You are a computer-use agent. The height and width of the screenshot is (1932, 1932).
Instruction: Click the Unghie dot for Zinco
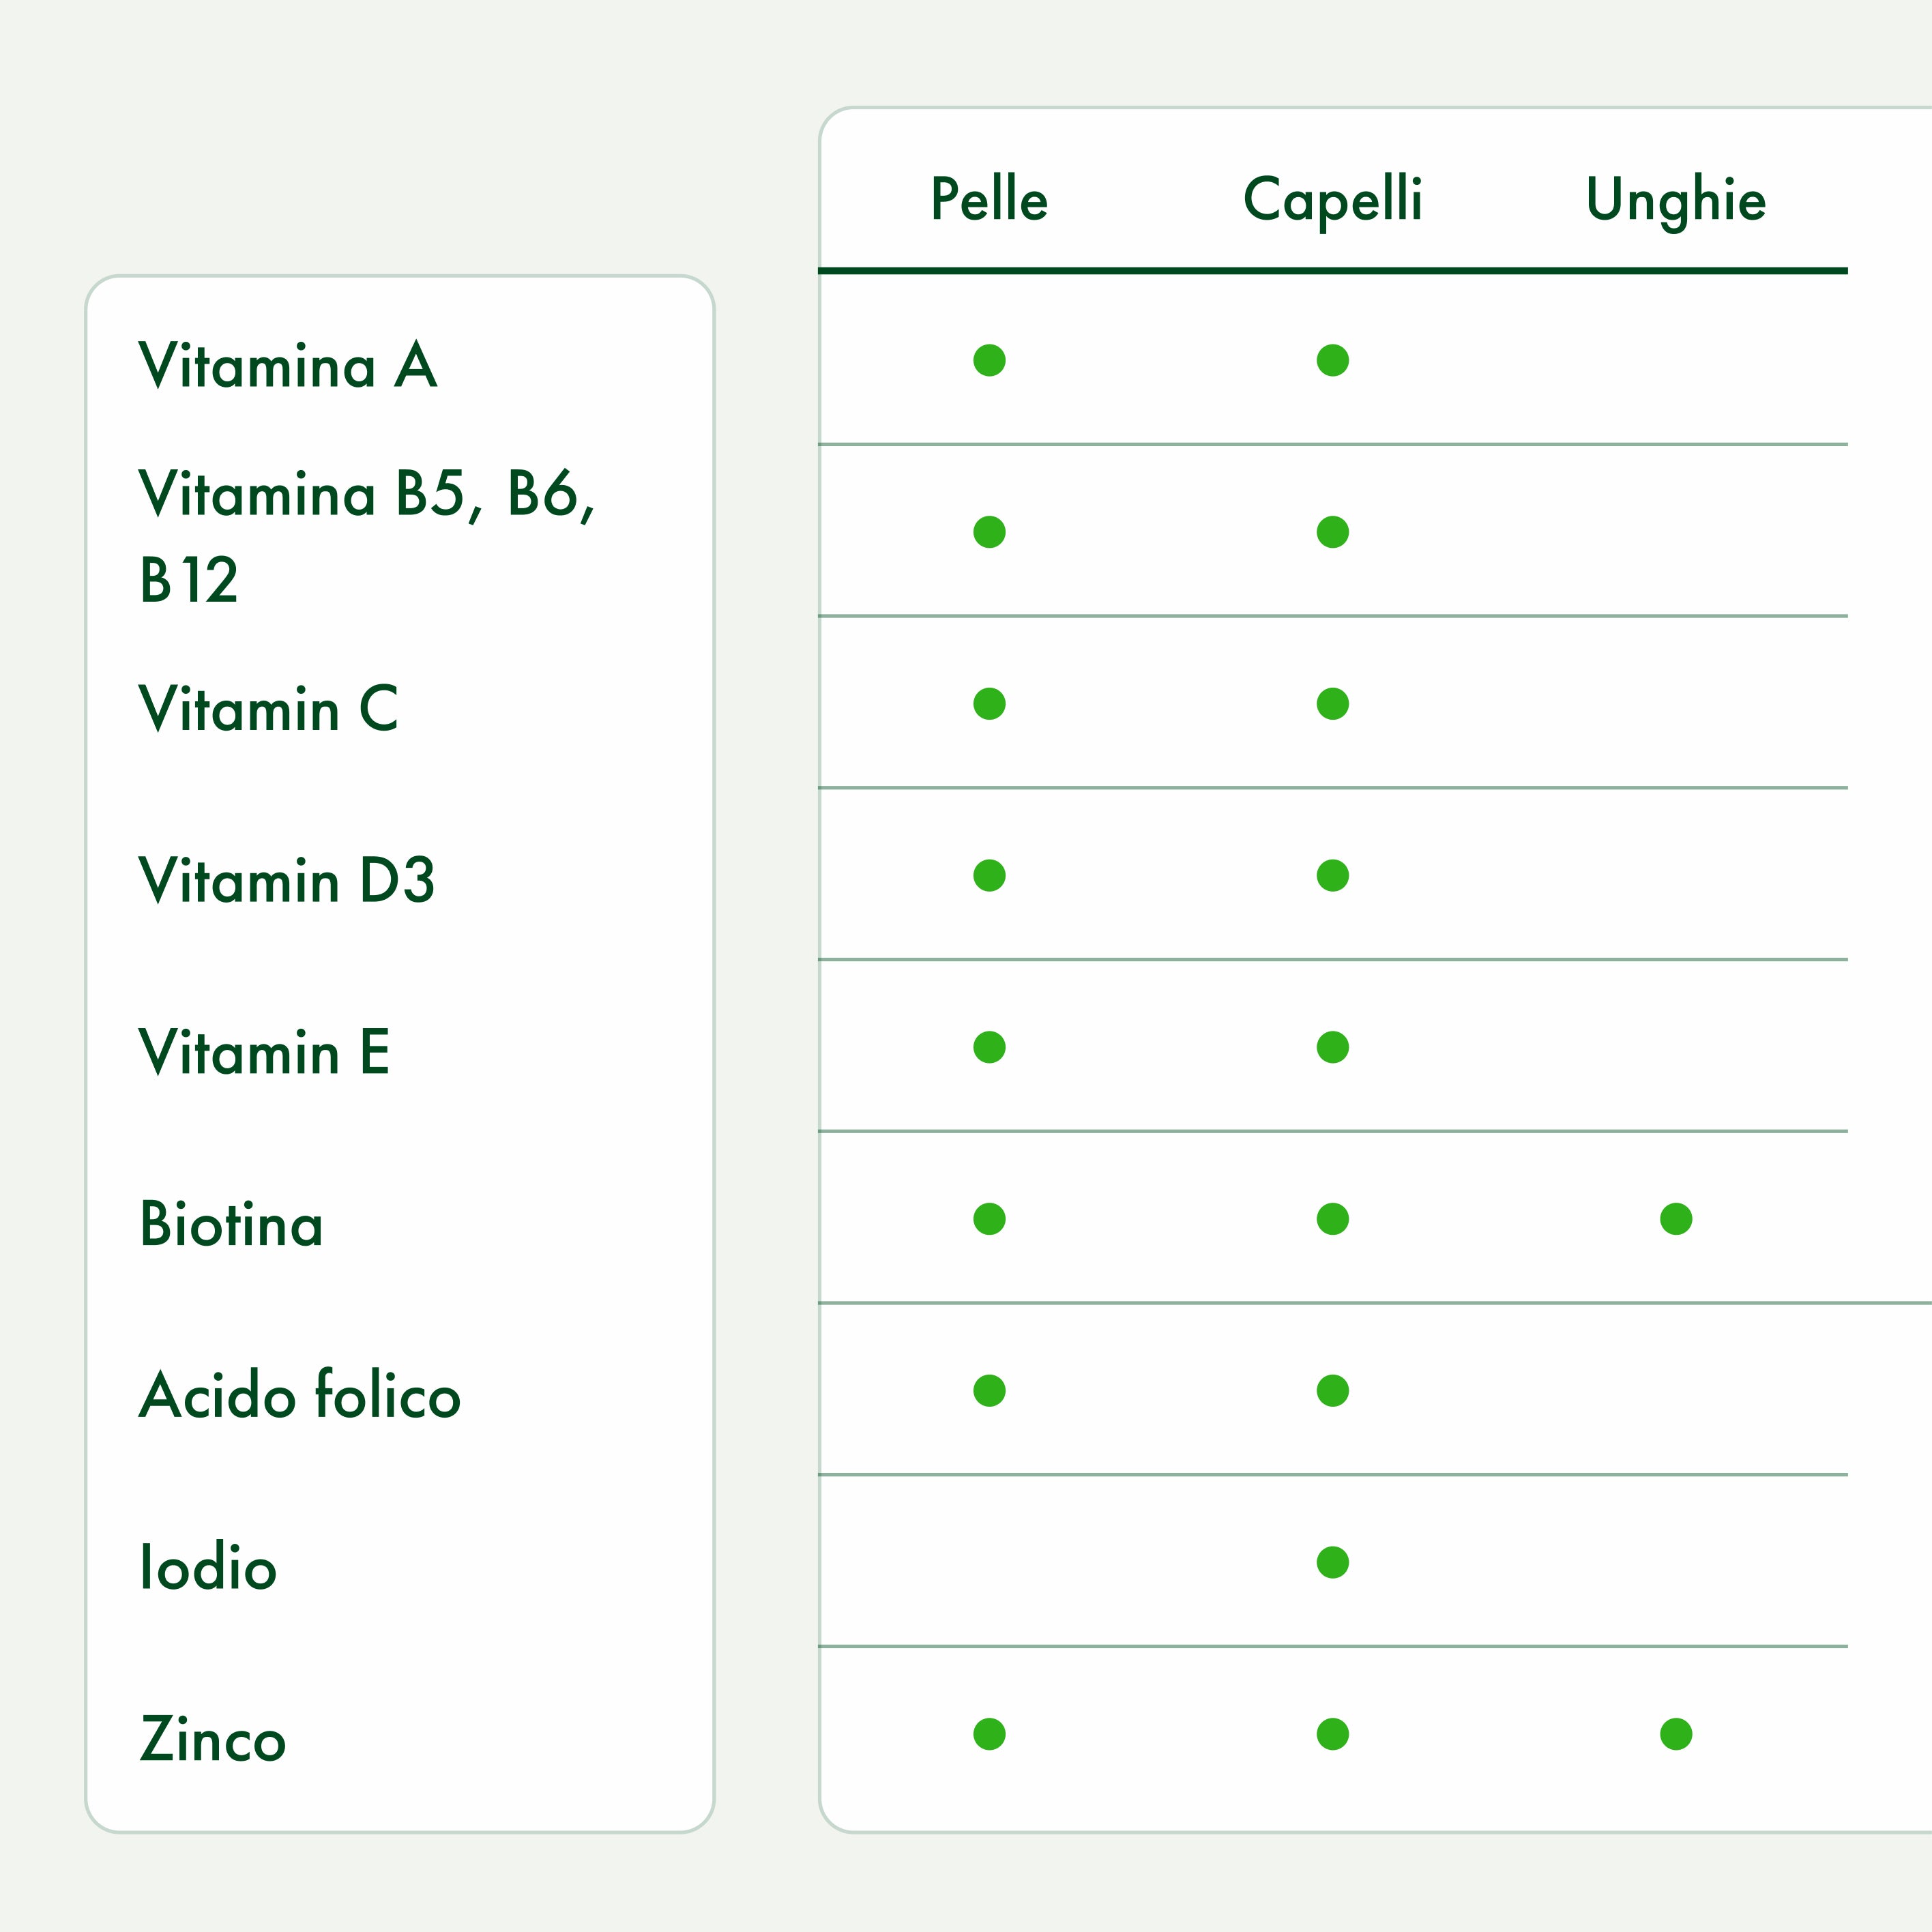pos(1676,1734)
